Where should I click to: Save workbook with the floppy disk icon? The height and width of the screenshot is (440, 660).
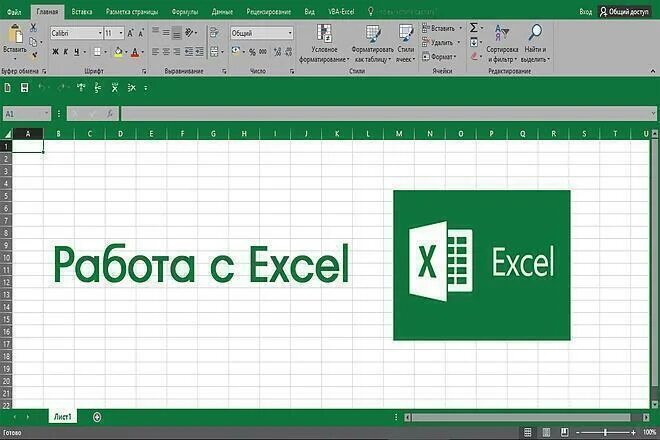(x=24, y=88)
